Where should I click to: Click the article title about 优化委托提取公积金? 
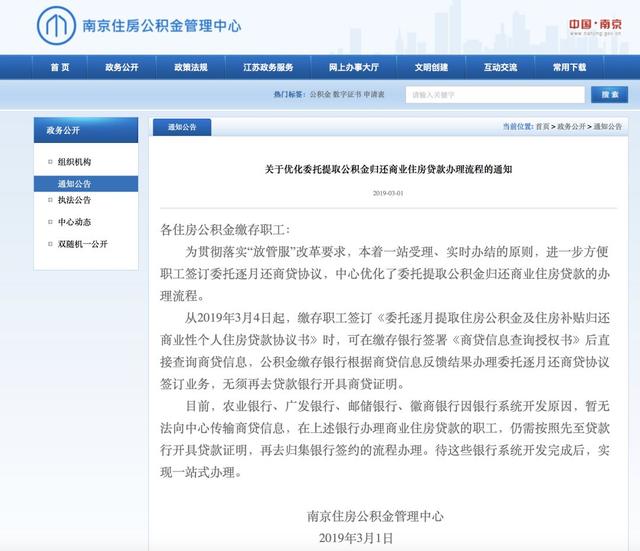pyautogui.click(x=388, y=169)
